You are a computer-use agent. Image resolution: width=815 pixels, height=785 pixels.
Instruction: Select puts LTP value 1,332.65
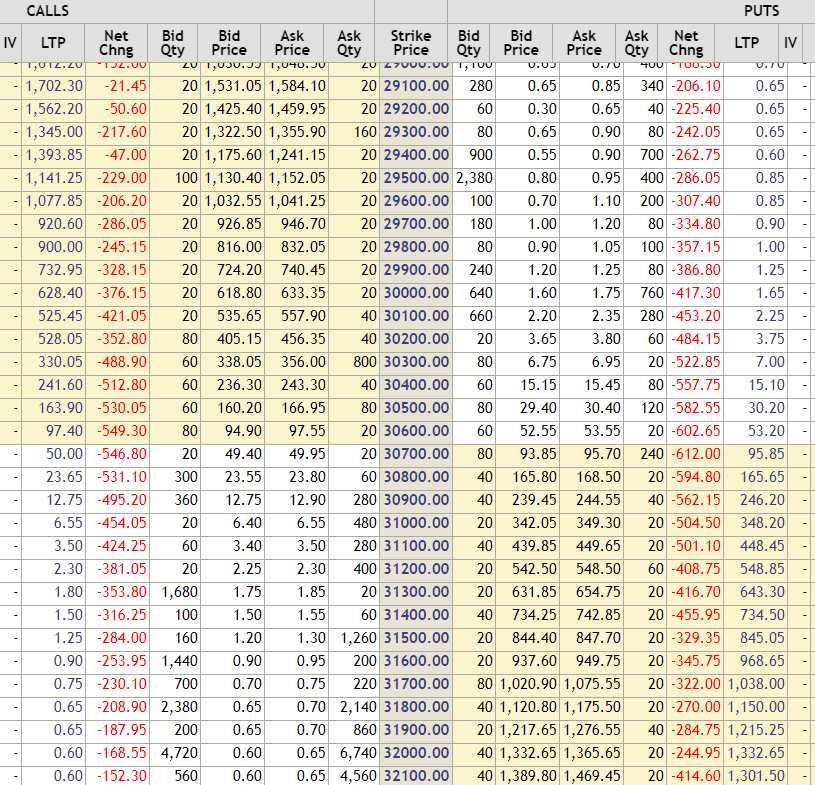click(756, 753)
